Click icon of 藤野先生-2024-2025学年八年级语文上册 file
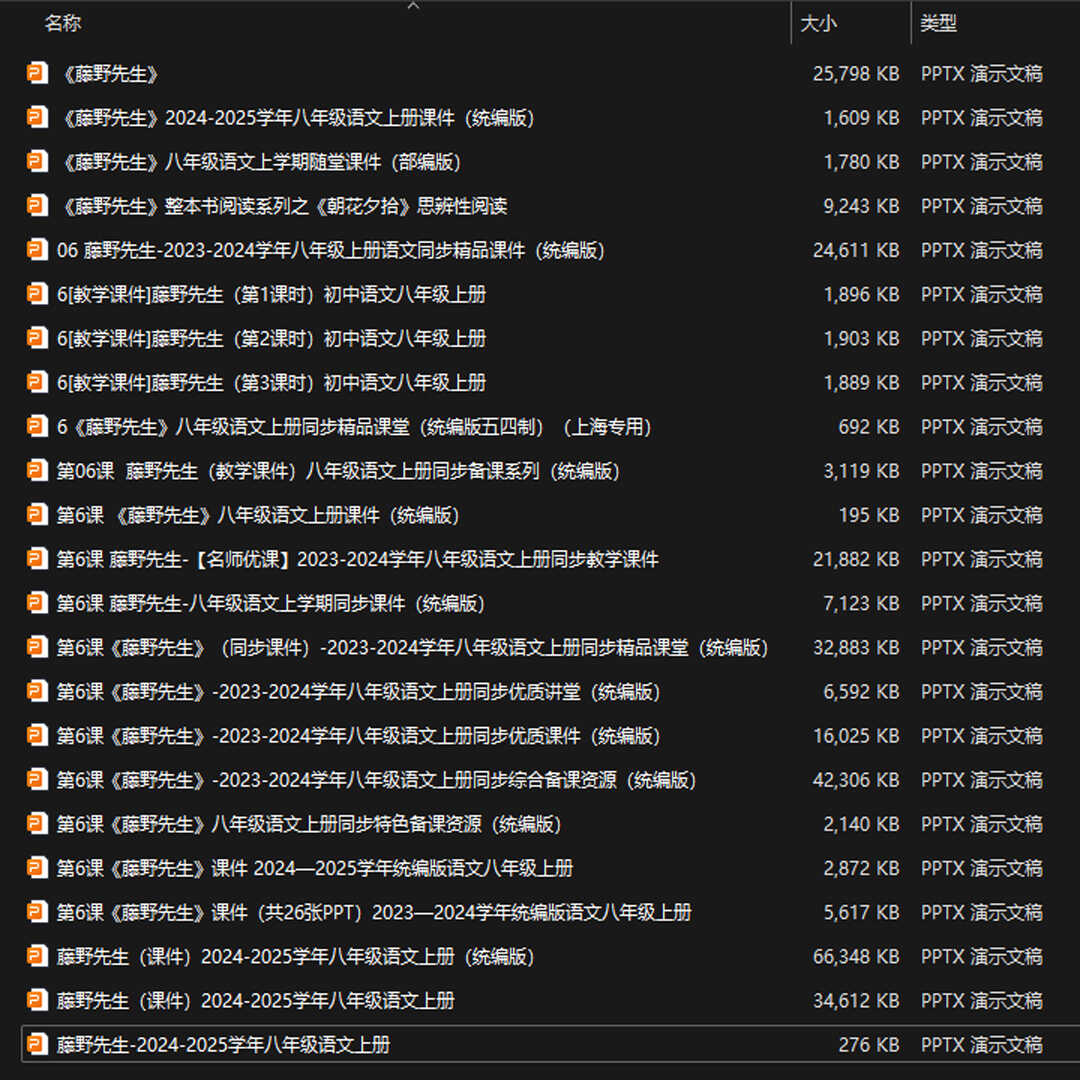1080x1080 pixels. pos(37,1043)
